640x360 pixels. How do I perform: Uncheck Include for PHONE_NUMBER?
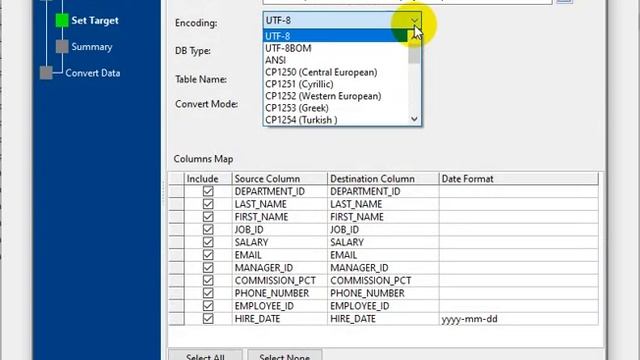pyautogui.click(x=208, y=293)
